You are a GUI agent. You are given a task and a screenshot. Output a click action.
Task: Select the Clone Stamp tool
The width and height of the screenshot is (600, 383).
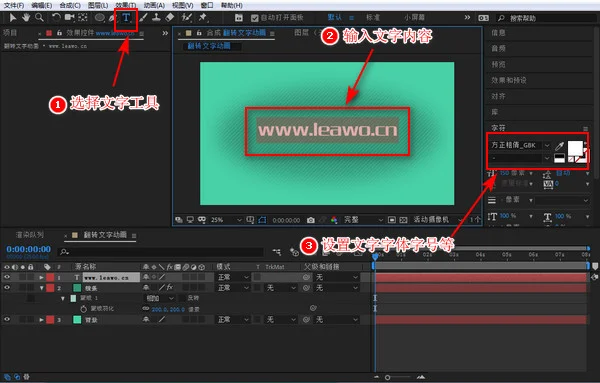pyautogui.click(x=156, y=17)
